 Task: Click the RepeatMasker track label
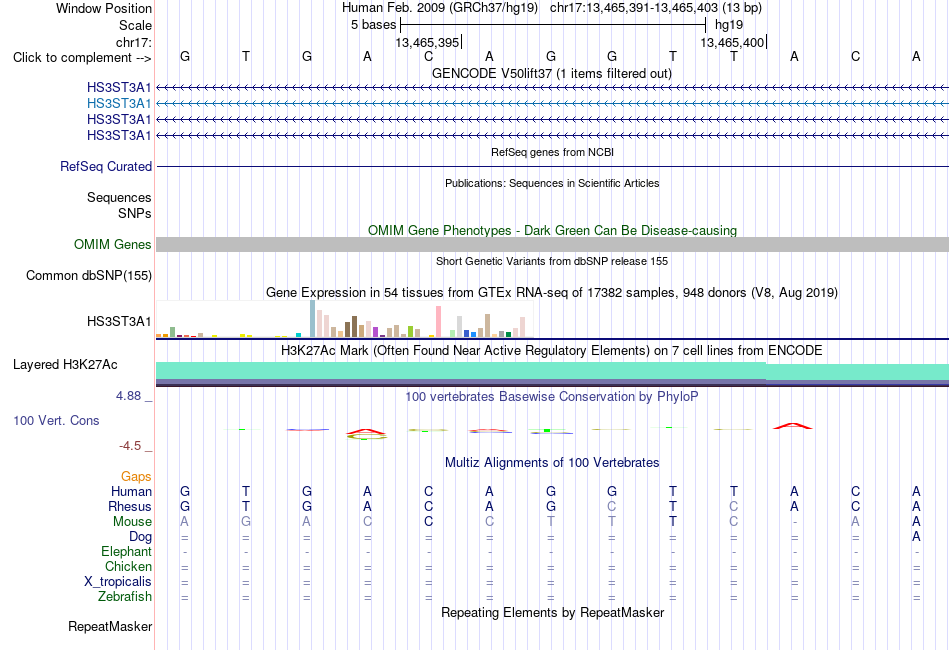click(x=110, y=626)
